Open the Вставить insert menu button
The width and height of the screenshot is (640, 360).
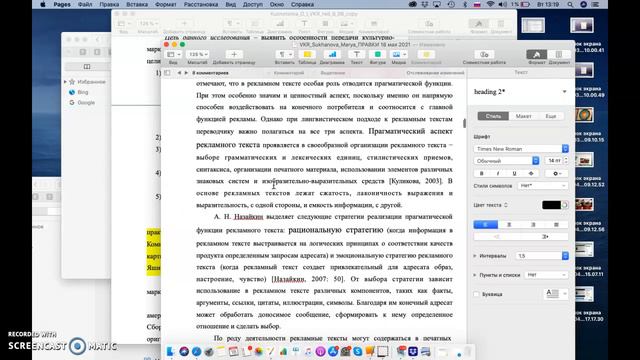pos(284,54)
